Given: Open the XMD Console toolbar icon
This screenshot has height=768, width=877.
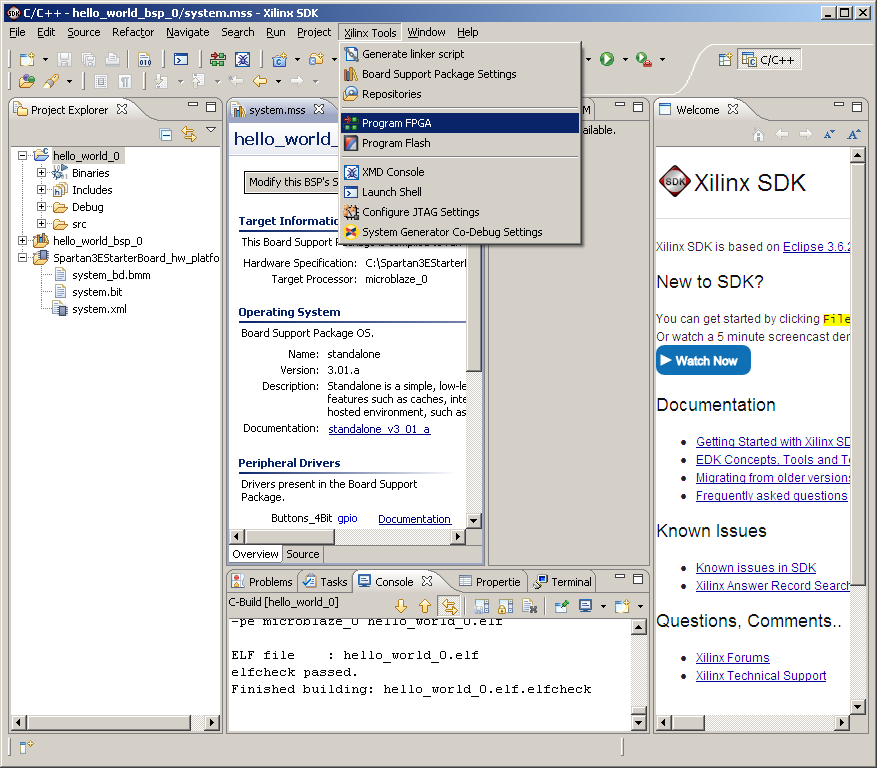Looking at the screenshot, I should [x=242, y=59].
